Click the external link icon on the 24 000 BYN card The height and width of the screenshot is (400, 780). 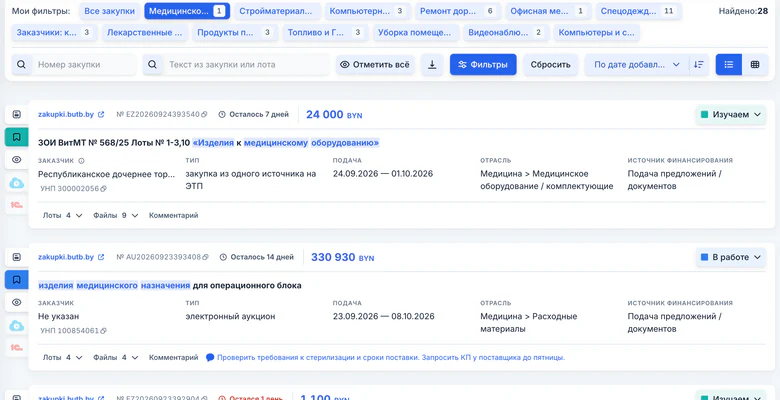[x=101, y=114]
